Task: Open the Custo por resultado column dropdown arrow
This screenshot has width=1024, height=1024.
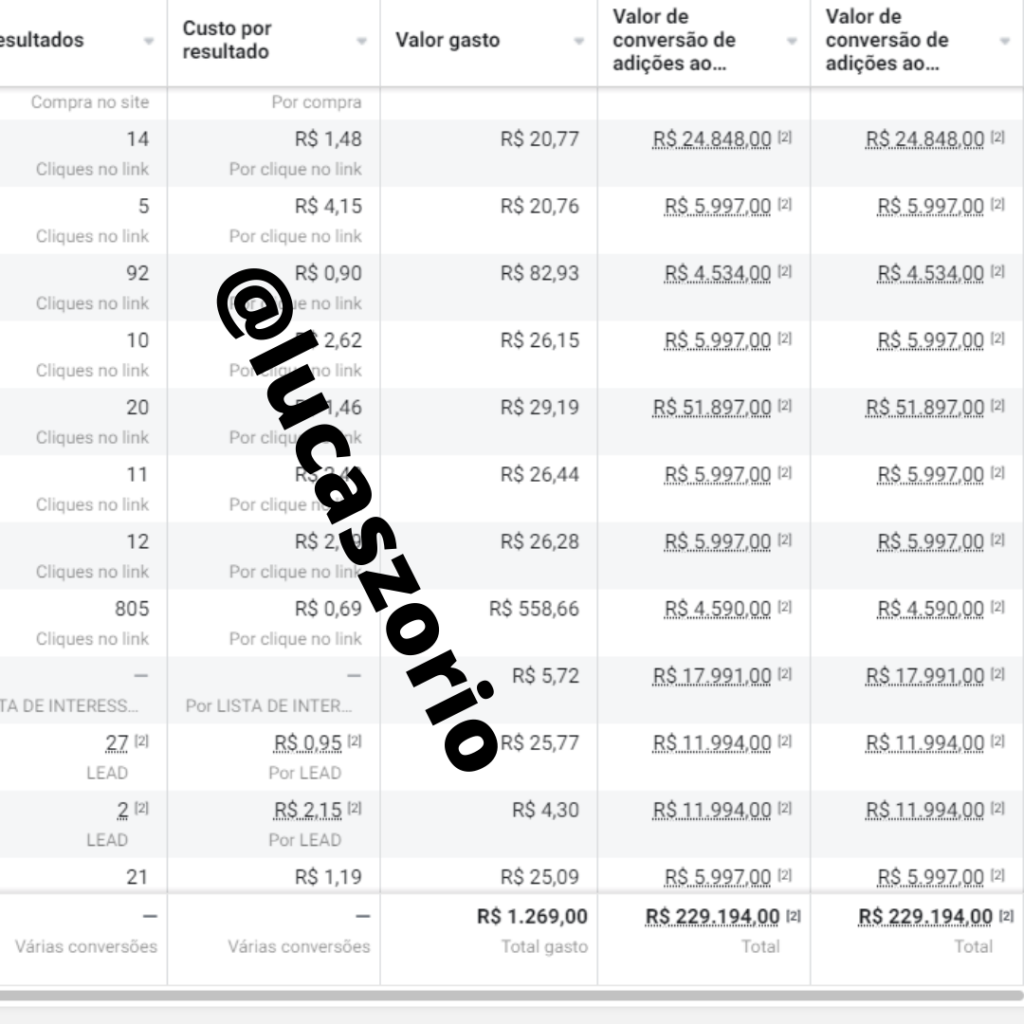Action: (x=361, y=41)
